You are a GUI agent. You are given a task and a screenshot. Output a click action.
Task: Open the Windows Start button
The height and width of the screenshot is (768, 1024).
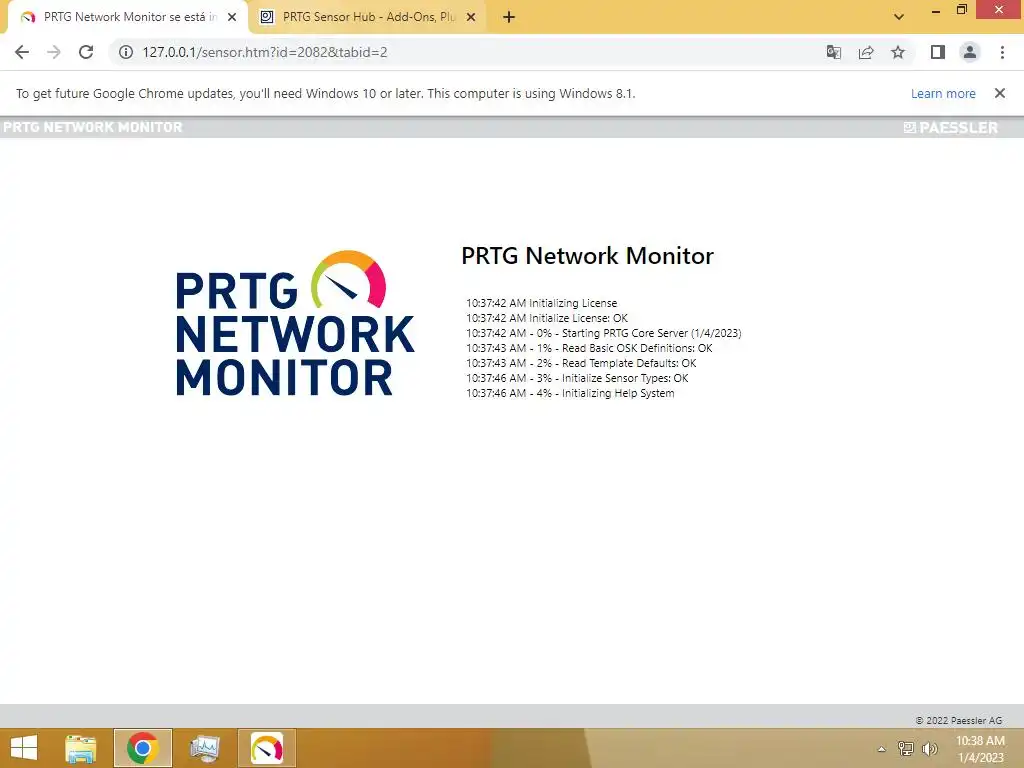(x=24, y=748)
